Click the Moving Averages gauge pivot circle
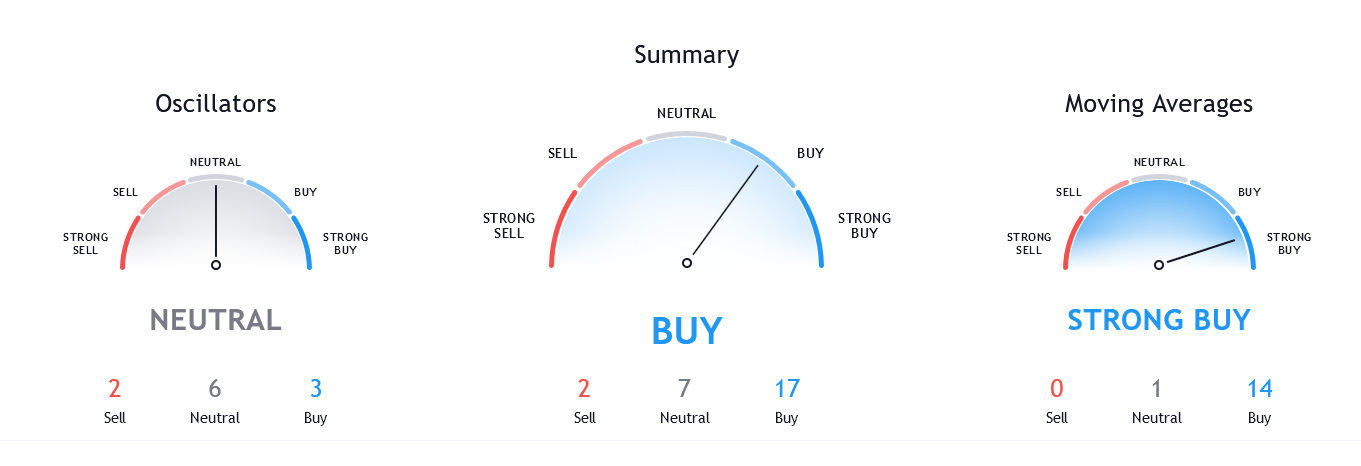The image size is (1361, 466). click(x=1159, y=265)
